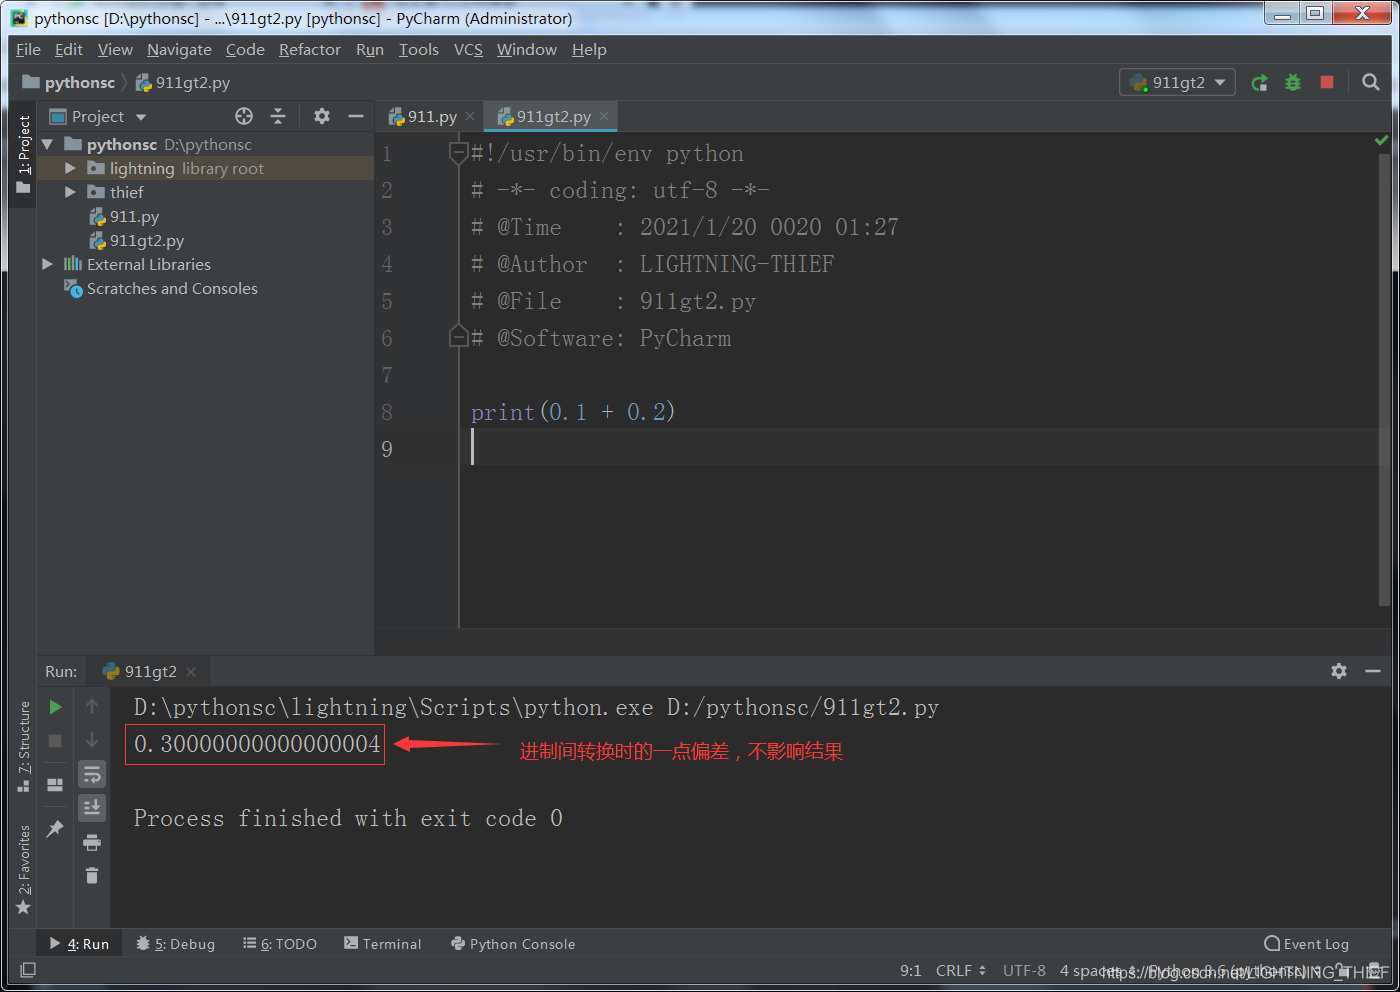The height and width of the screenshot is (992, 1400).
Task: Click pythonsc breadcrumb in navigation bar
Action: pos(69,83)
